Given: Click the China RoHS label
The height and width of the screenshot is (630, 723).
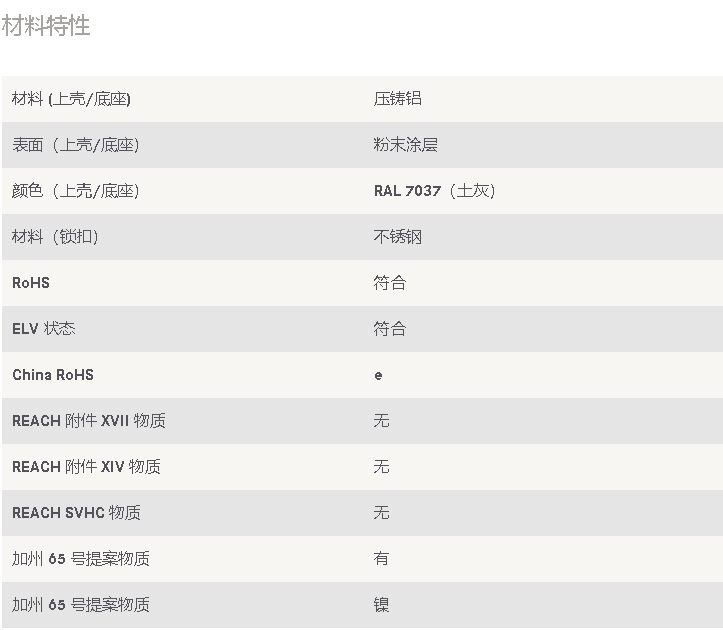Looking at the screenshot, I should click(53, 375).
